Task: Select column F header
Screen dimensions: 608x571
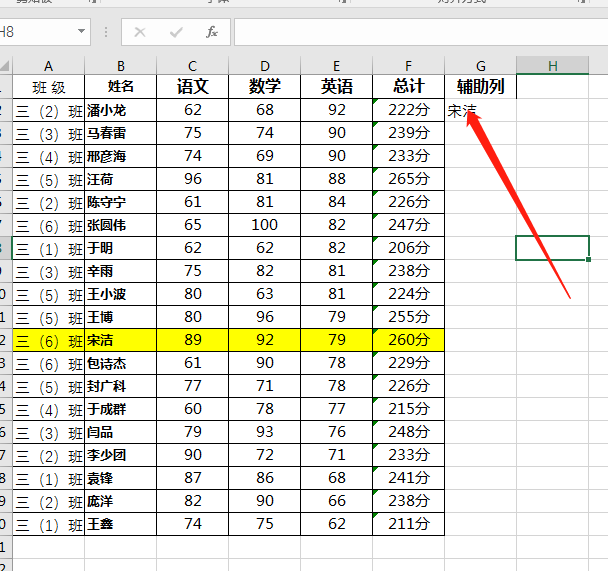Action: pyautogui.click(x=408, y=66)
